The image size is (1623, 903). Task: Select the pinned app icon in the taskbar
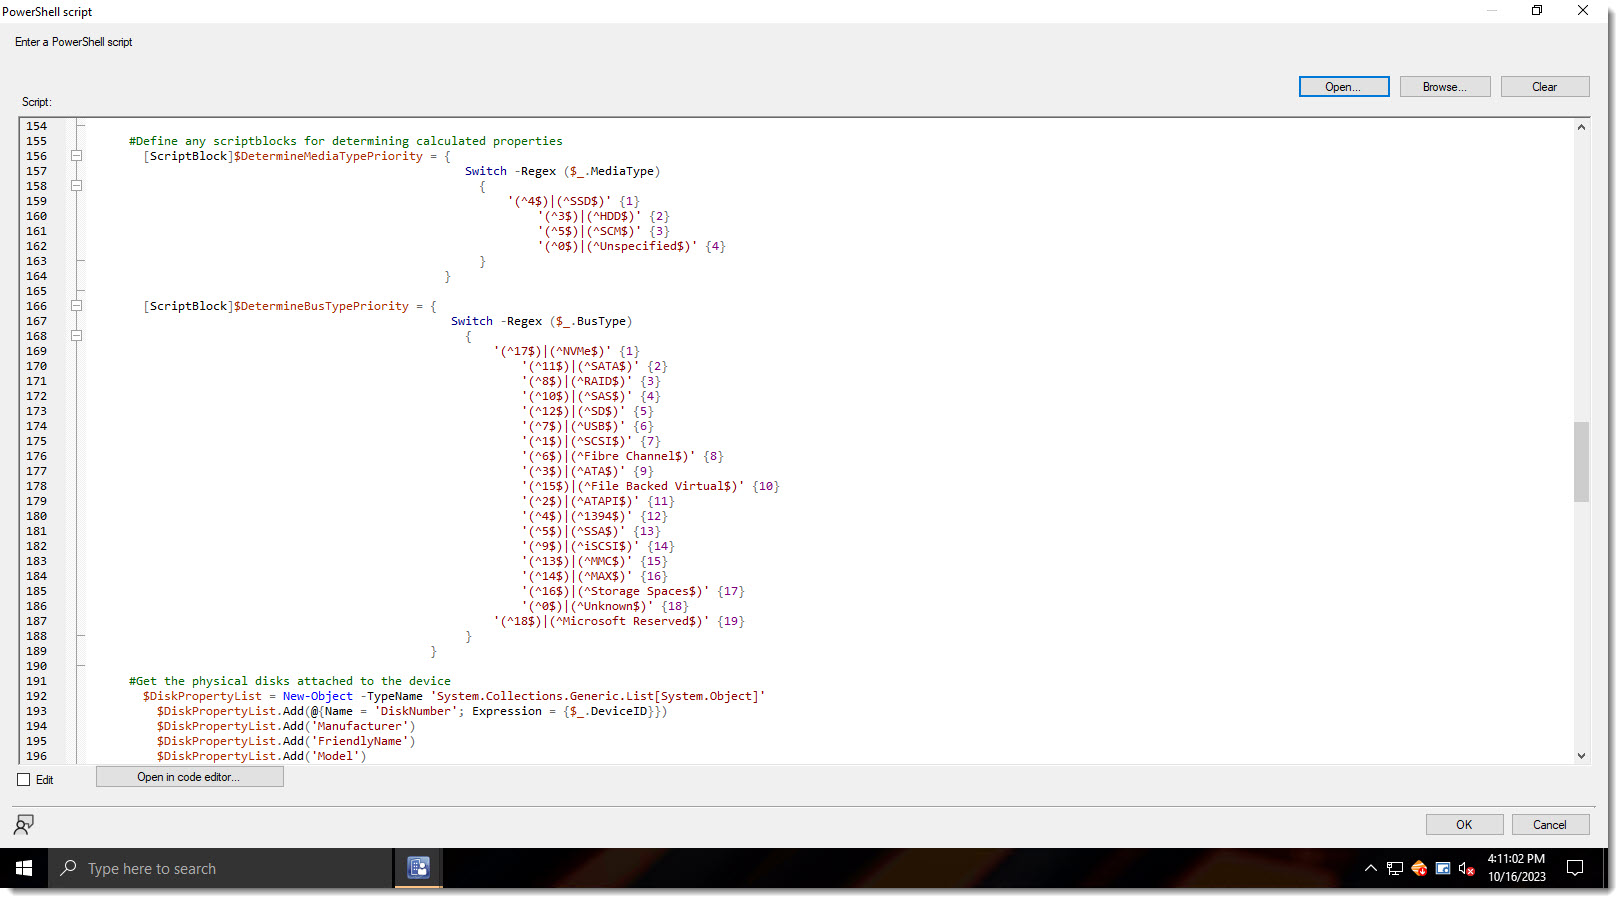418,868
